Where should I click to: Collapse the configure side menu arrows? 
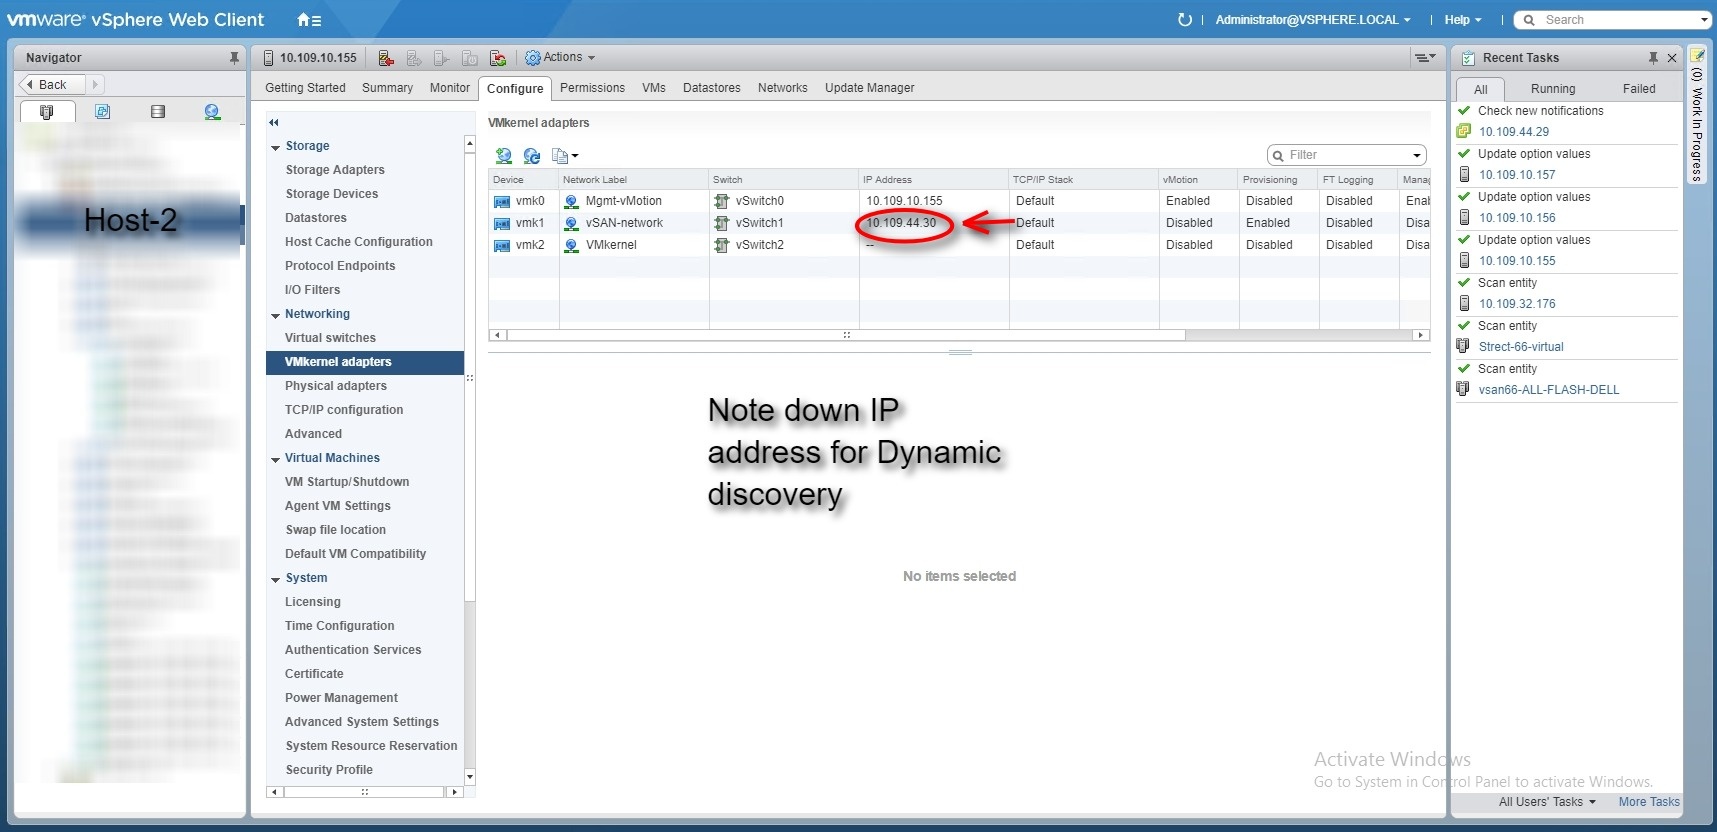pyautogui.click(x=273, y=122)
